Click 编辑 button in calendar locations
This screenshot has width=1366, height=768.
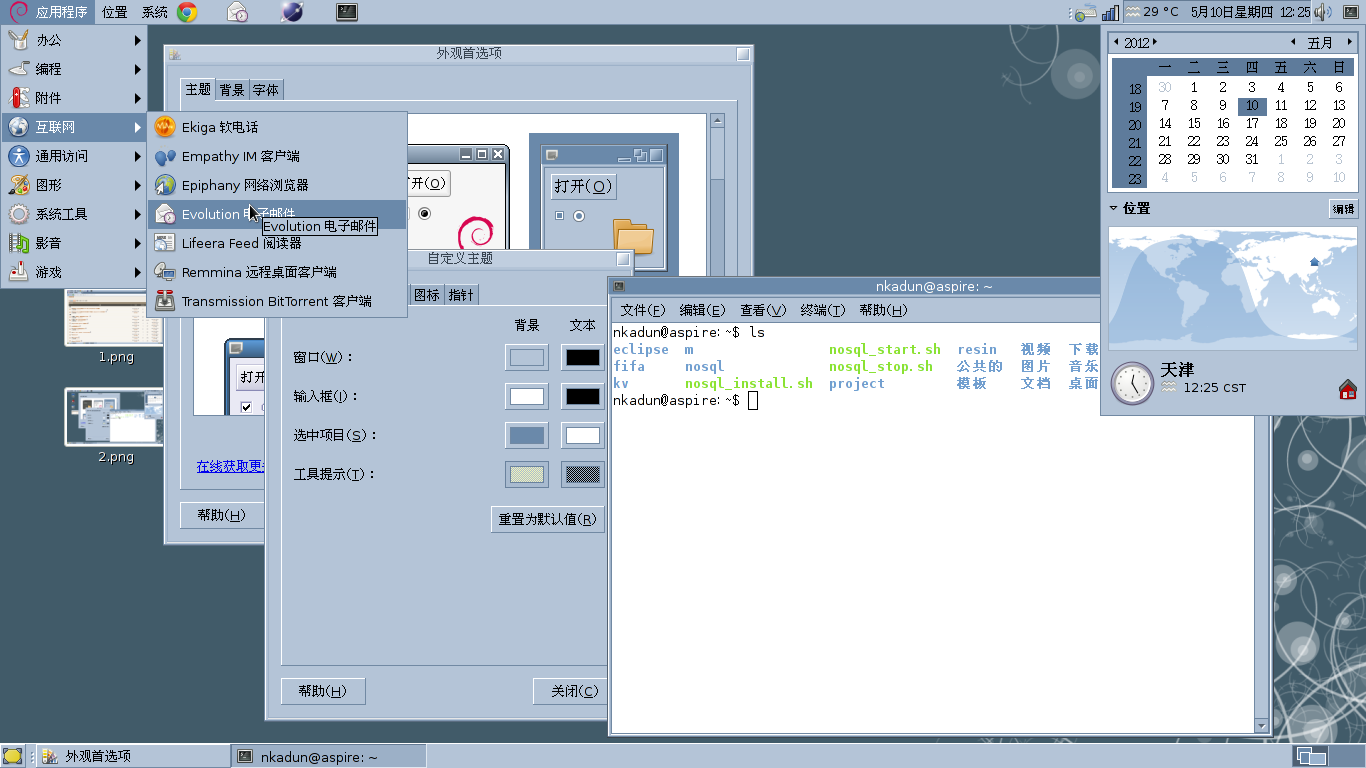1344,209
